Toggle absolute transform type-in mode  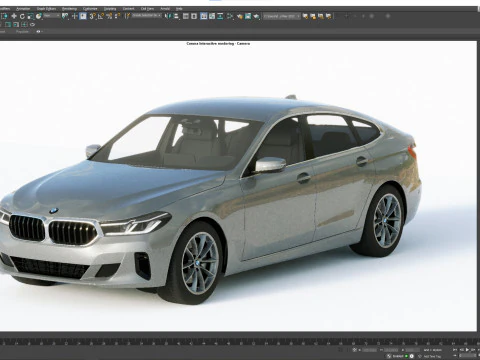click(355, 350)
